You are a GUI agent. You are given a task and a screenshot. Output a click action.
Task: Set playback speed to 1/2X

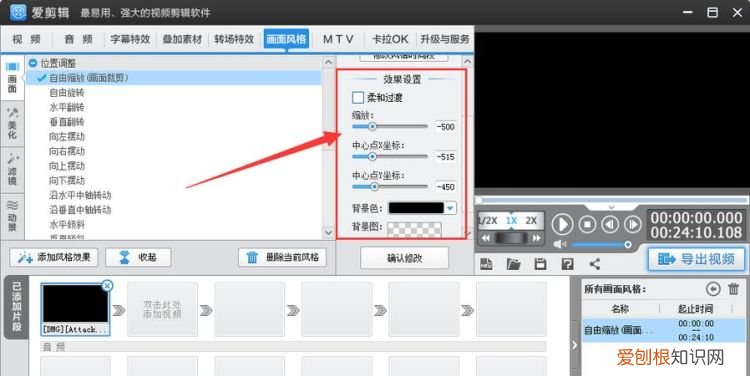488,221
